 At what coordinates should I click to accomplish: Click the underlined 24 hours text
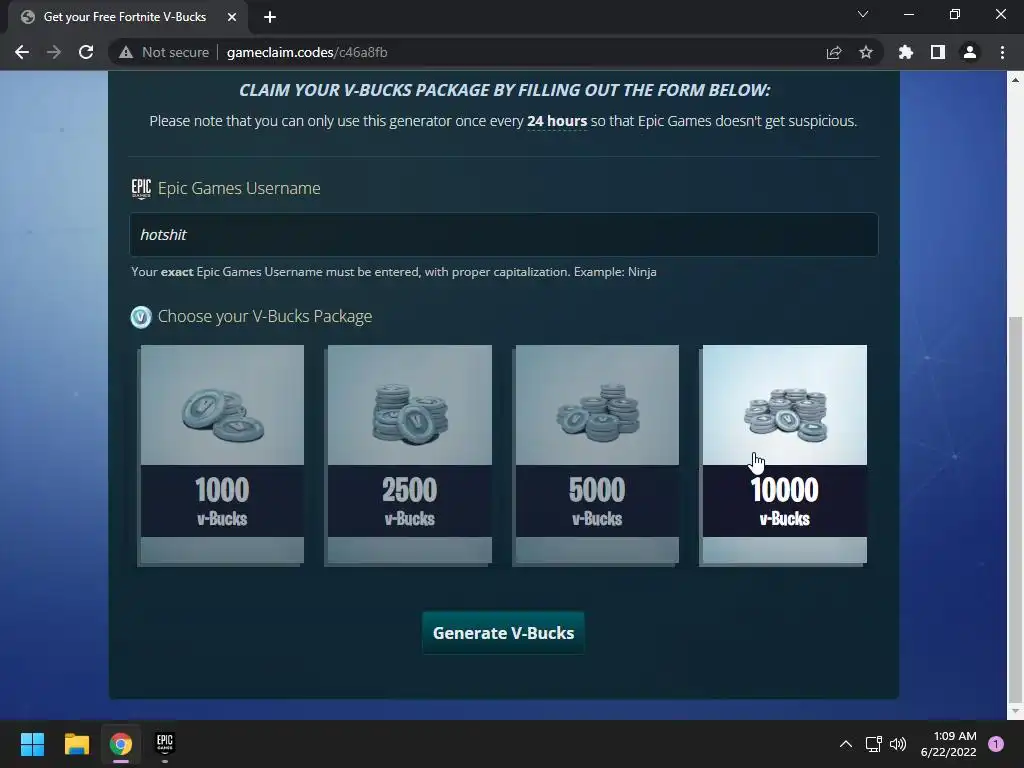pos(556,121)
